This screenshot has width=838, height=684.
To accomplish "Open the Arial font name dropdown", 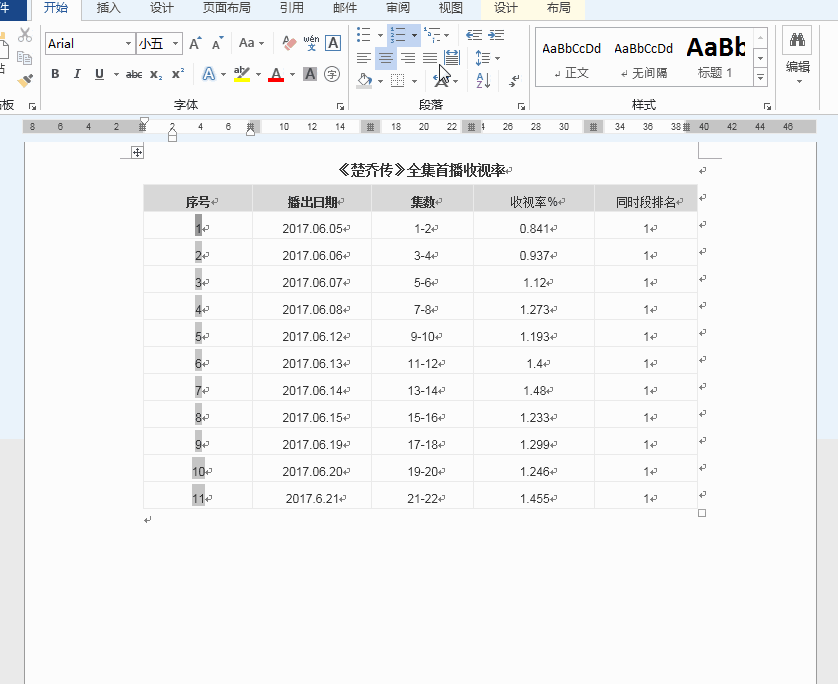I will (128, 44).
